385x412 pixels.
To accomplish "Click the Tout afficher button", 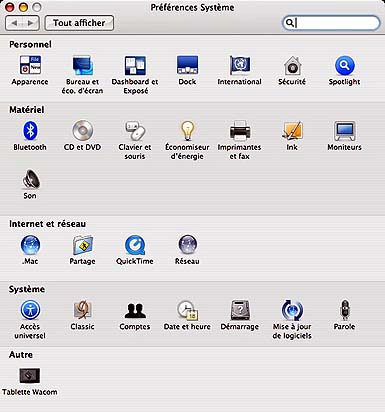I will 79,23.
